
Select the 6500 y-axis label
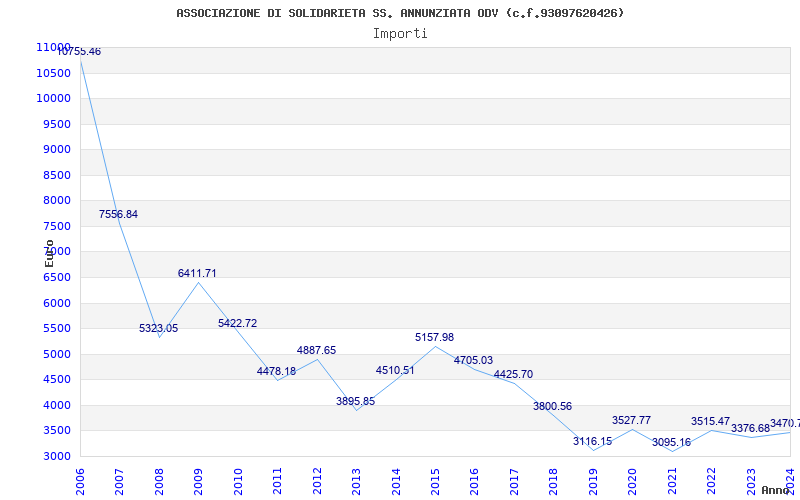point(56,278)
